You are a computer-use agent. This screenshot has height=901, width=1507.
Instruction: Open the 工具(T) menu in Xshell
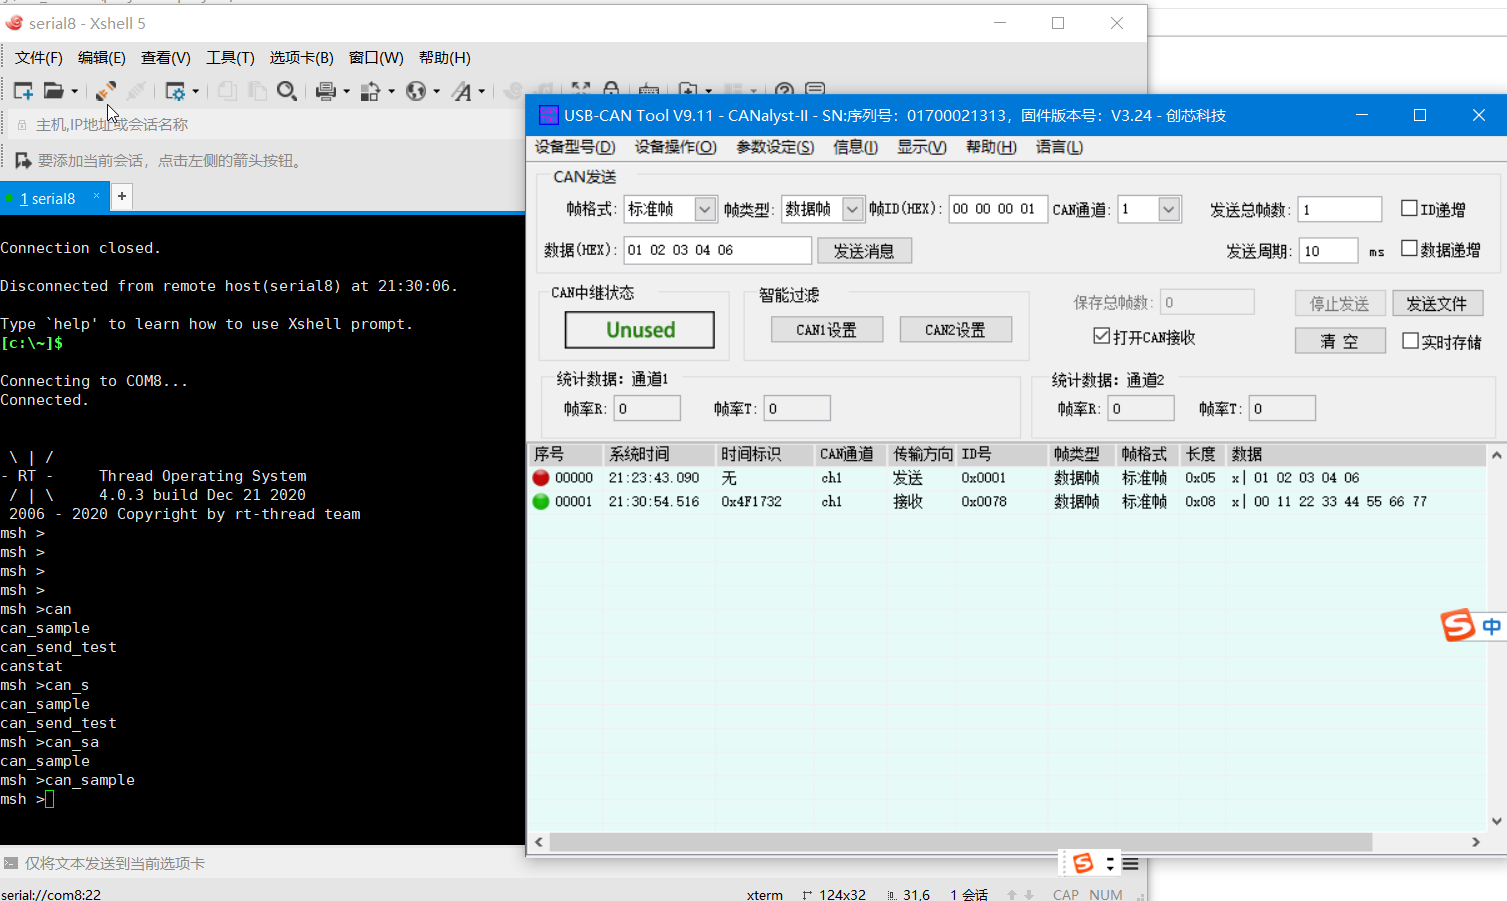click(x=230, y=58)
